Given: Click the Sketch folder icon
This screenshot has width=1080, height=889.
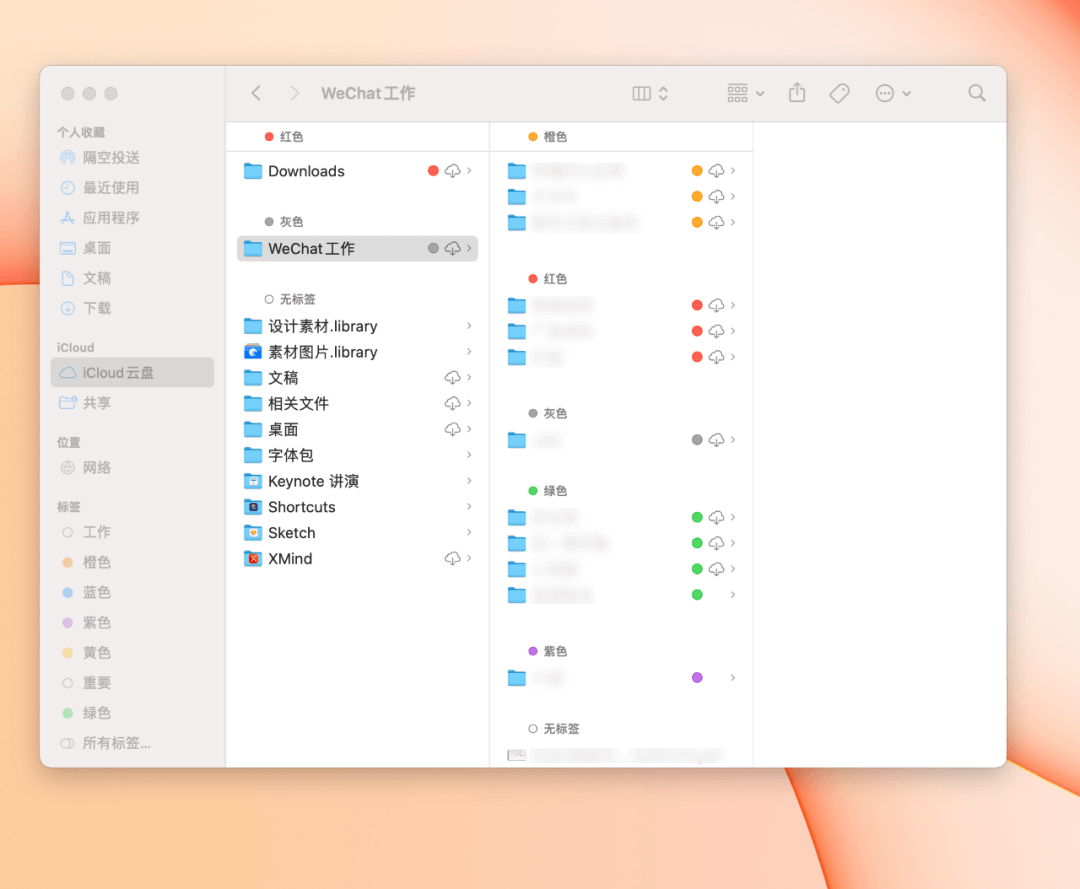Looking at the screenshot, I should [x=253, y=532].
